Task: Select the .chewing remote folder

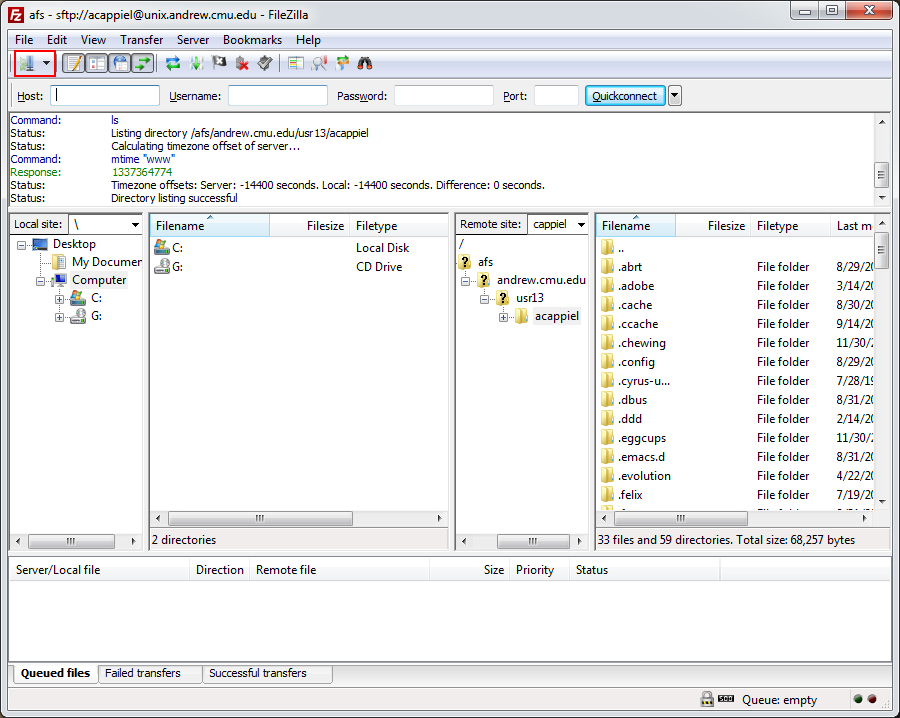Action: click(735, 343)
